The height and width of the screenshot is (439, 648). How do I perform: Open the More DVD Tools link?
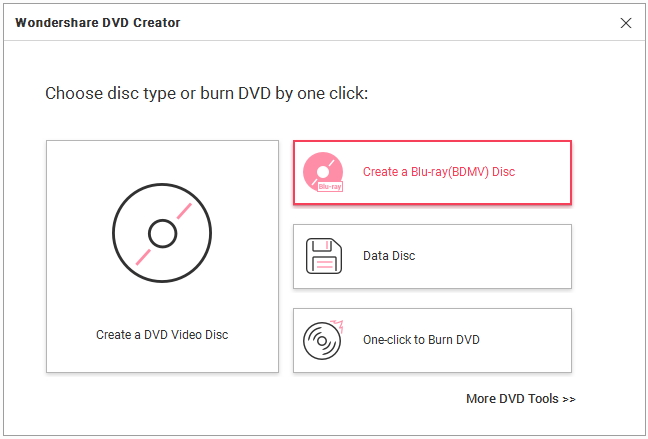[x=512, y=399]
